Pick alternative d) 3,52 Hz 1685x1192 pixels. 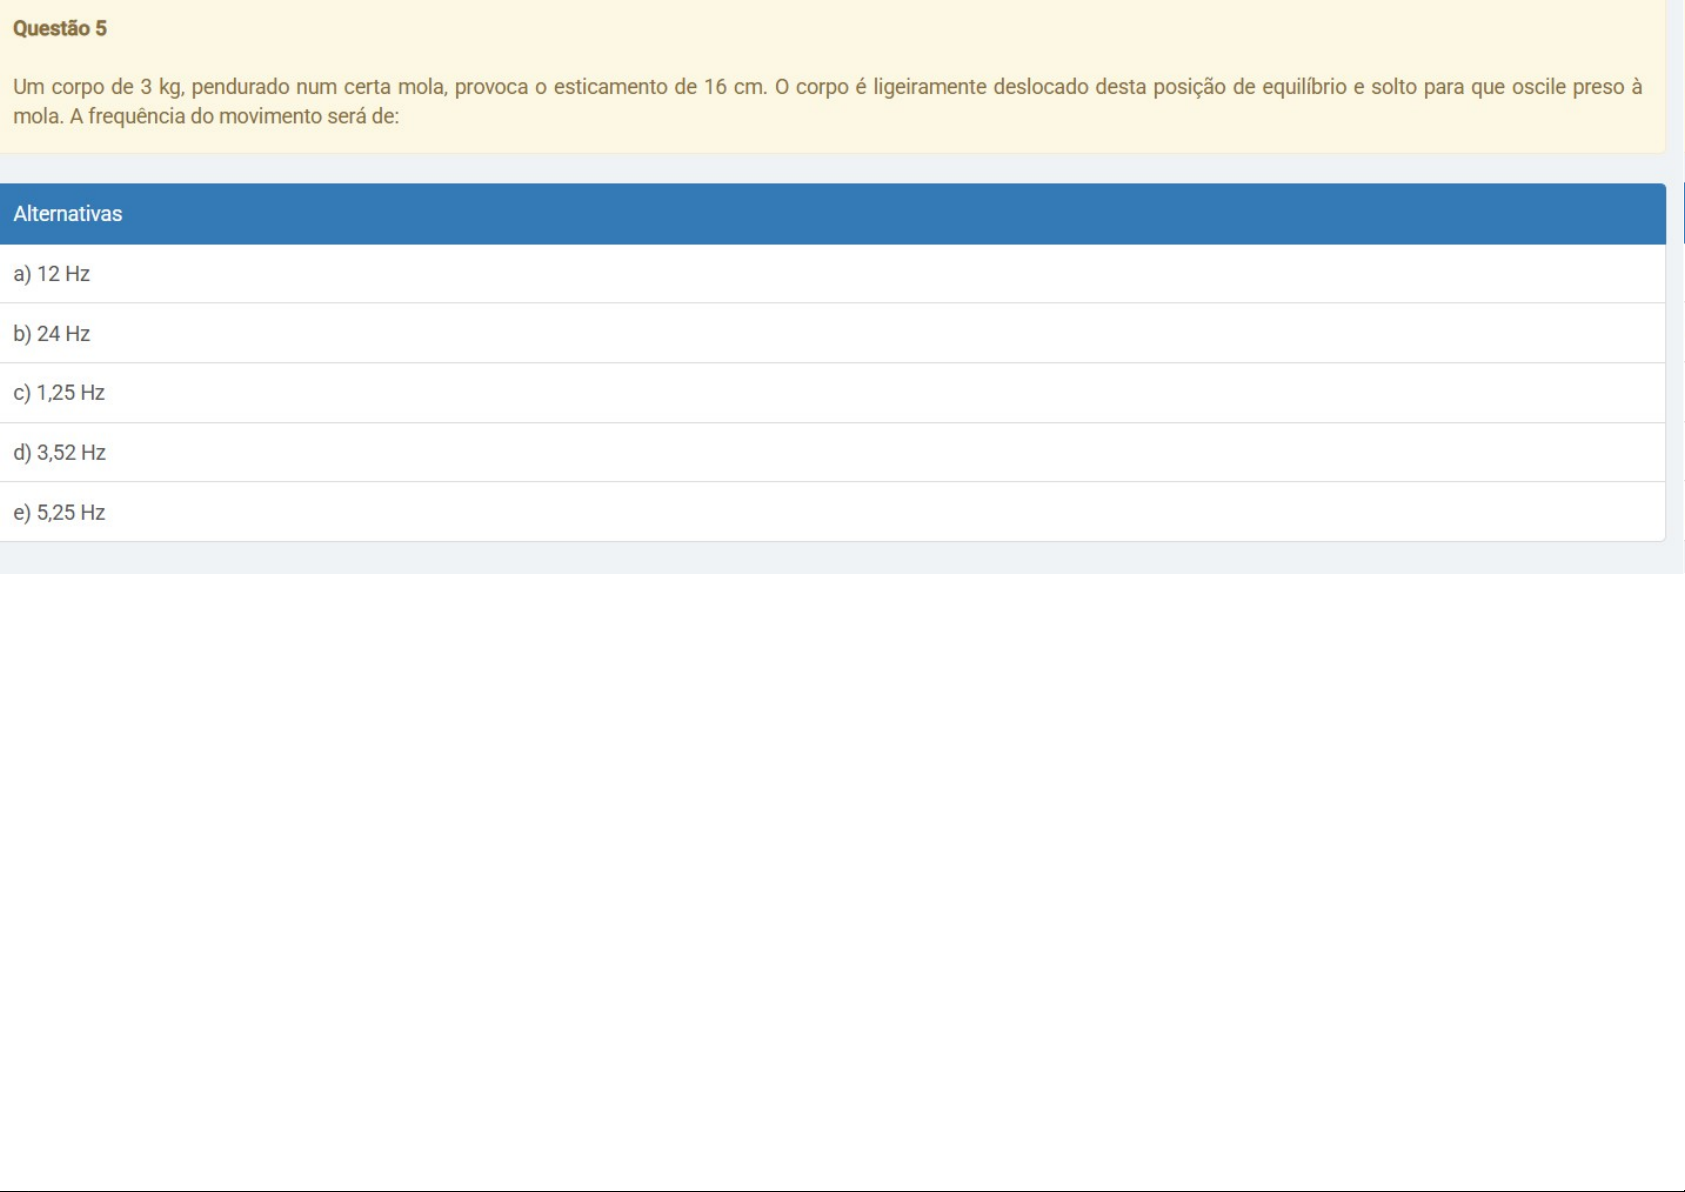[x=60, y=453]
